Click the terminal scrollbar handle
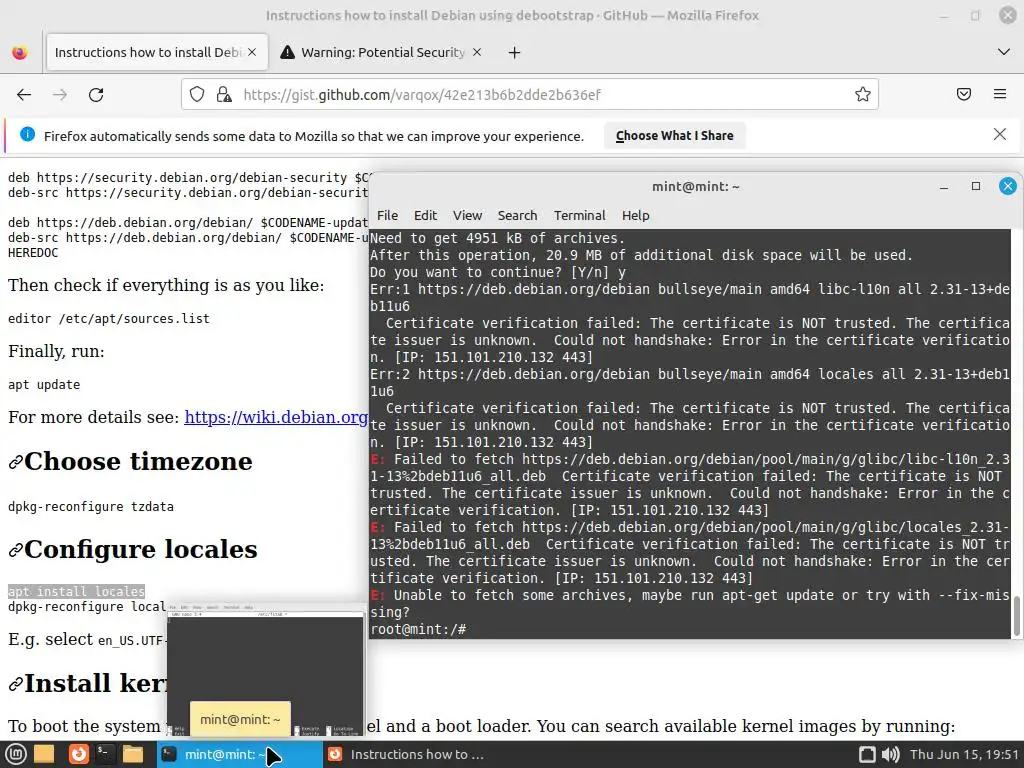 [1016, 616]
